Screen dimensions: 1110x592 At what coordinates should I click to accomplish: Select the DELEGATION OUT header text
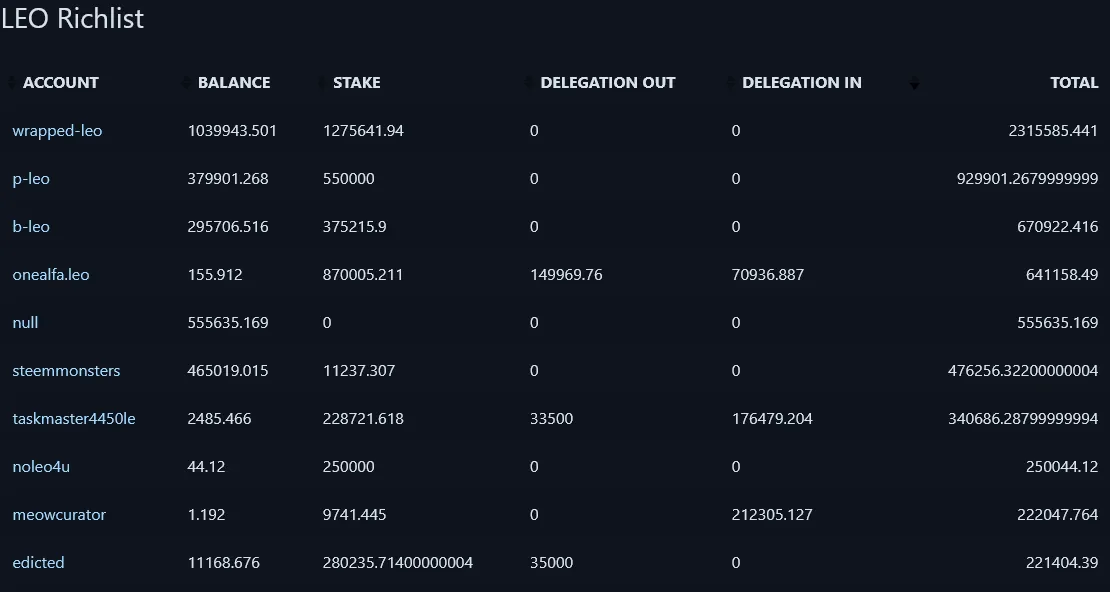click(608, 83)
